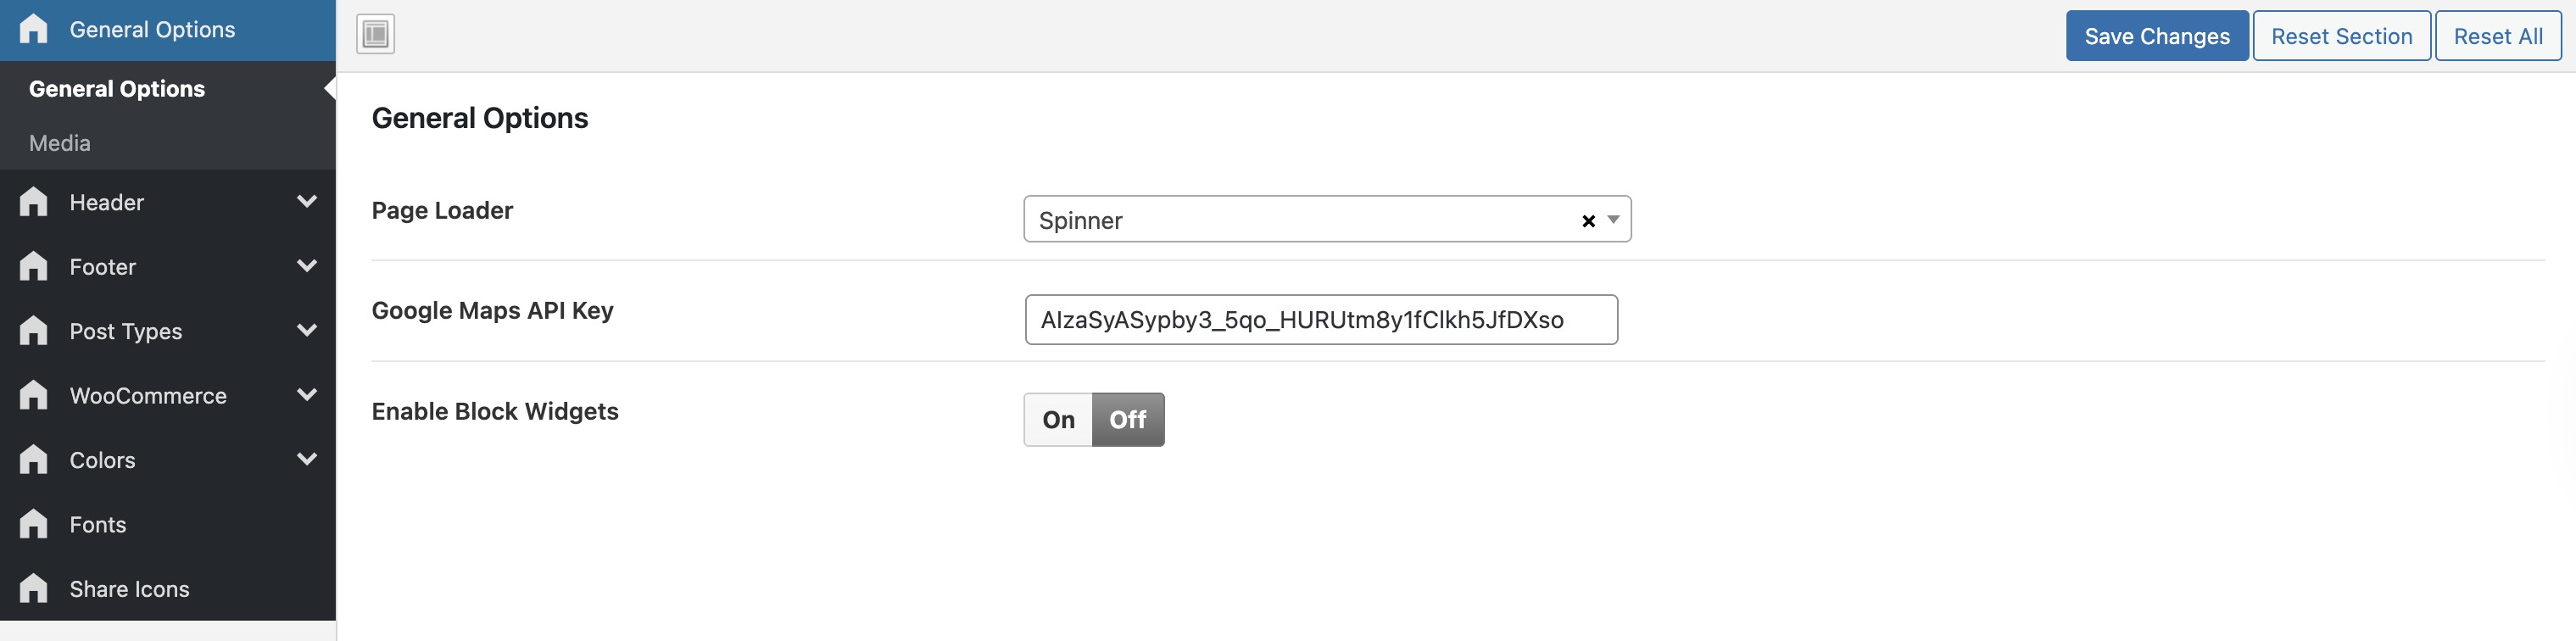Image resolution: width=2576 pixels, height=641 pixels.
Task: Turn Enable Block Widgets On
Action: point(1058,420)
